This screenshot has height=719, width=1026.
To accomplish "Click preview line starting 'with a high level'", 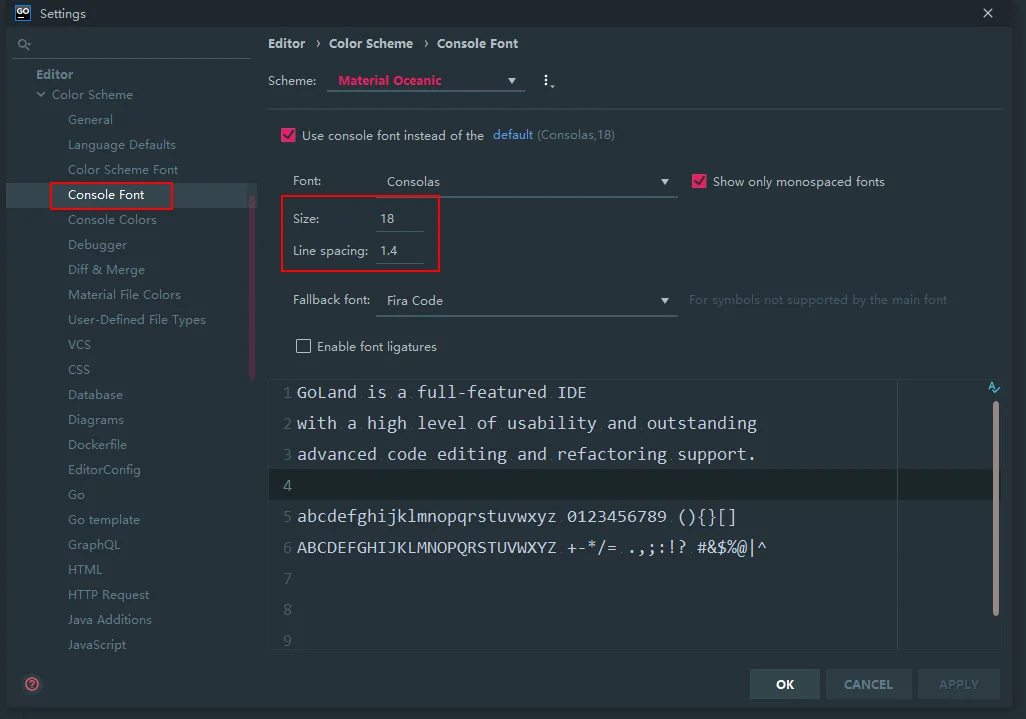I will tap(527, 423).
